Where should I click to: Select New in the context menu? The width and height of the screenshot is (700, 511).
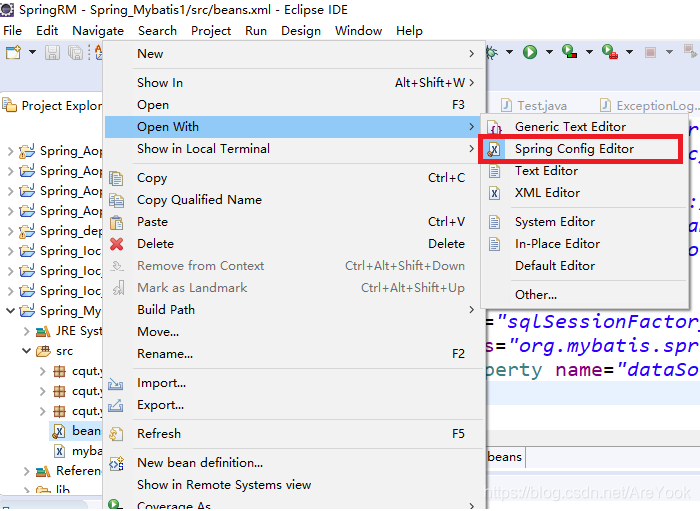(295, 54)
